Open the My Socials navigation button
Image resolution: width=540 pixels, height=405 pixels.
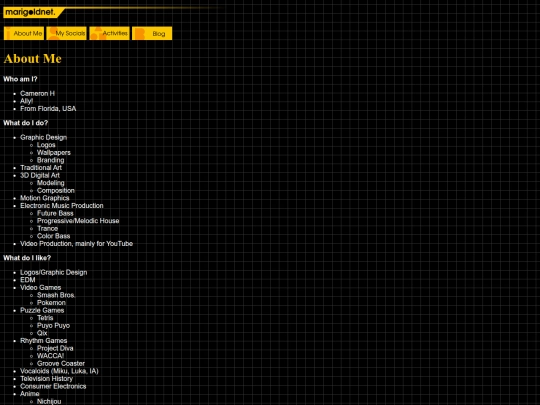click(x=66, y=33)
